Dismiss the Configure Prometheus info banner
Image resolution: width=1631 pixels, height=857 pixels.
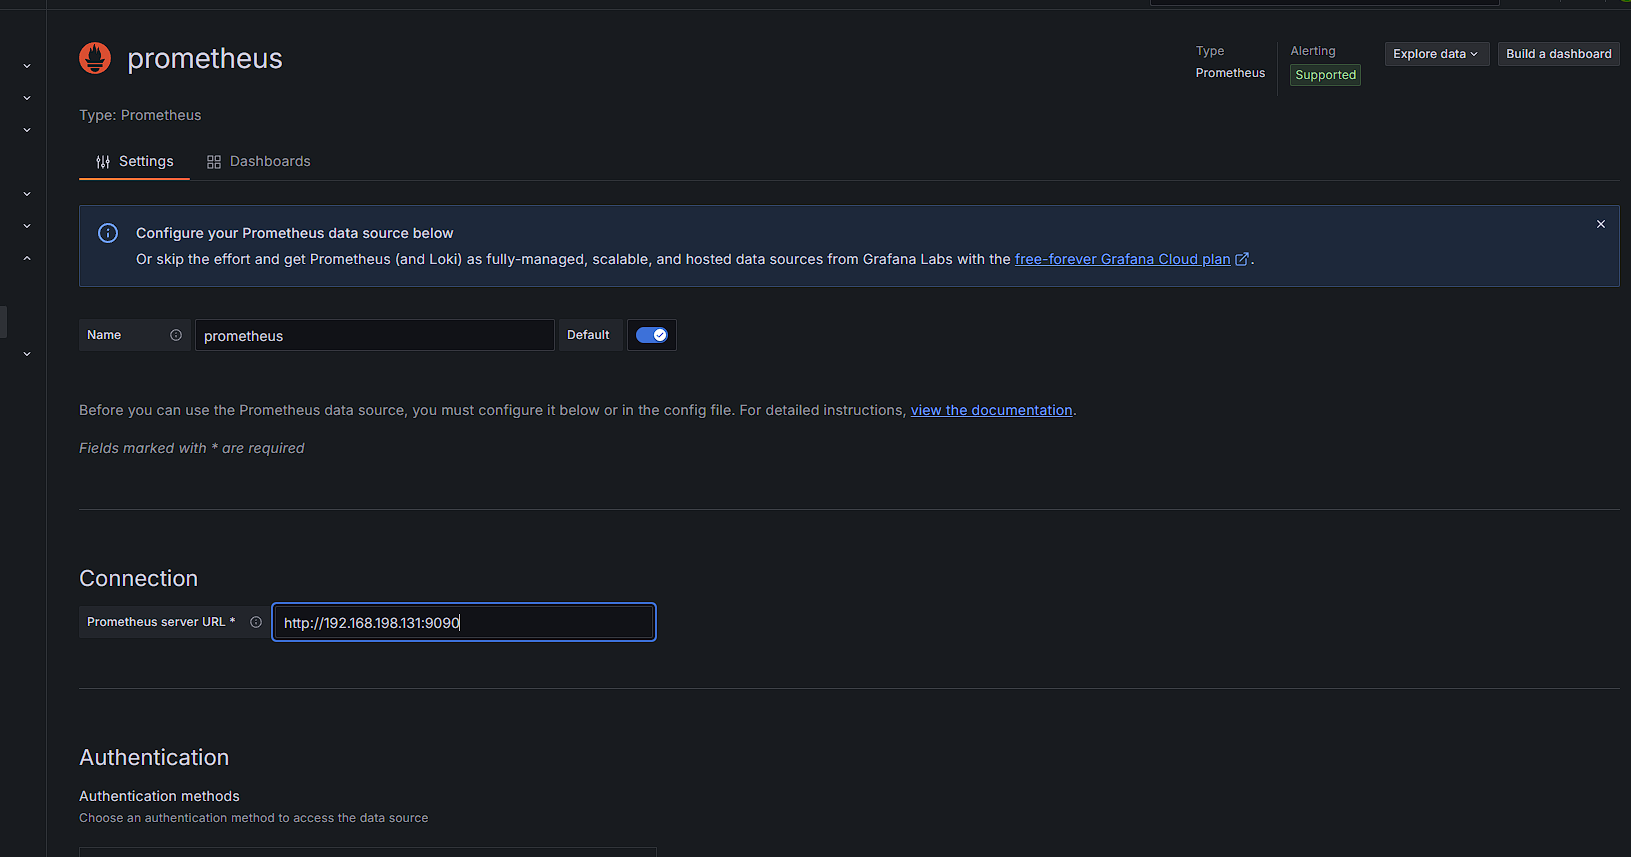[1601, 224]
